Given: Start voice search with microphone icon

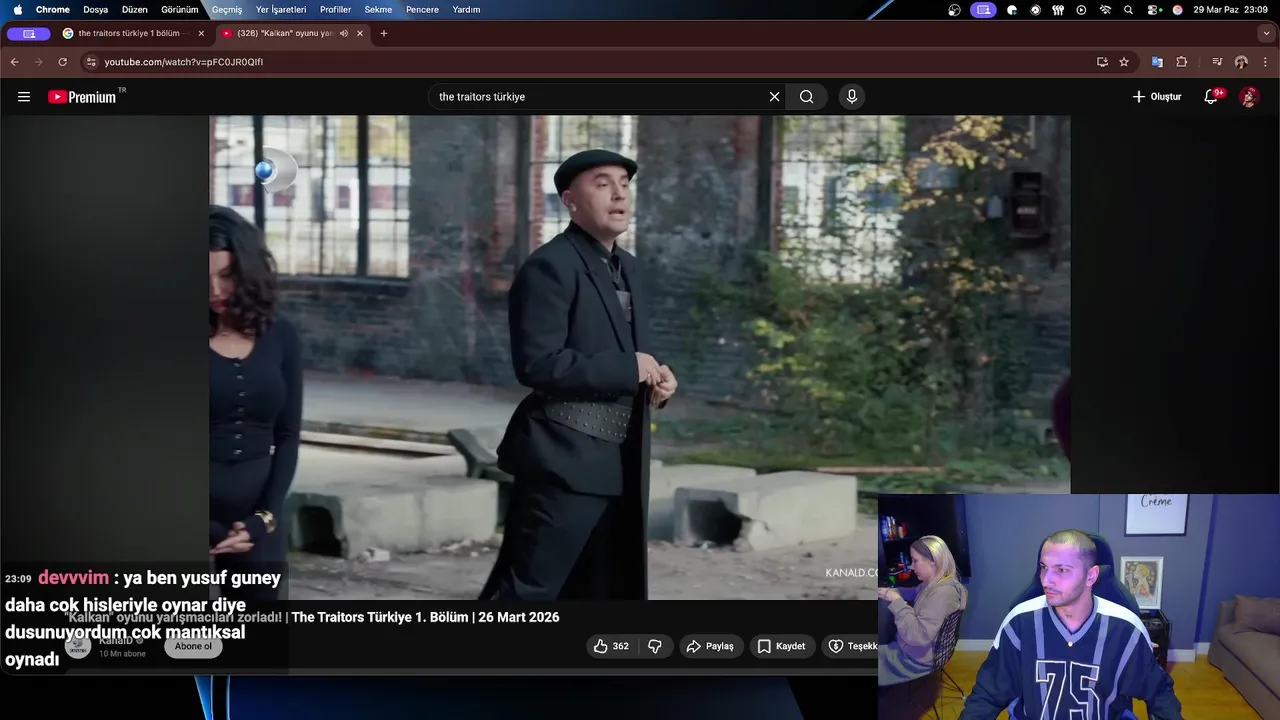Looking at the screenshot, I should (852, 97).
